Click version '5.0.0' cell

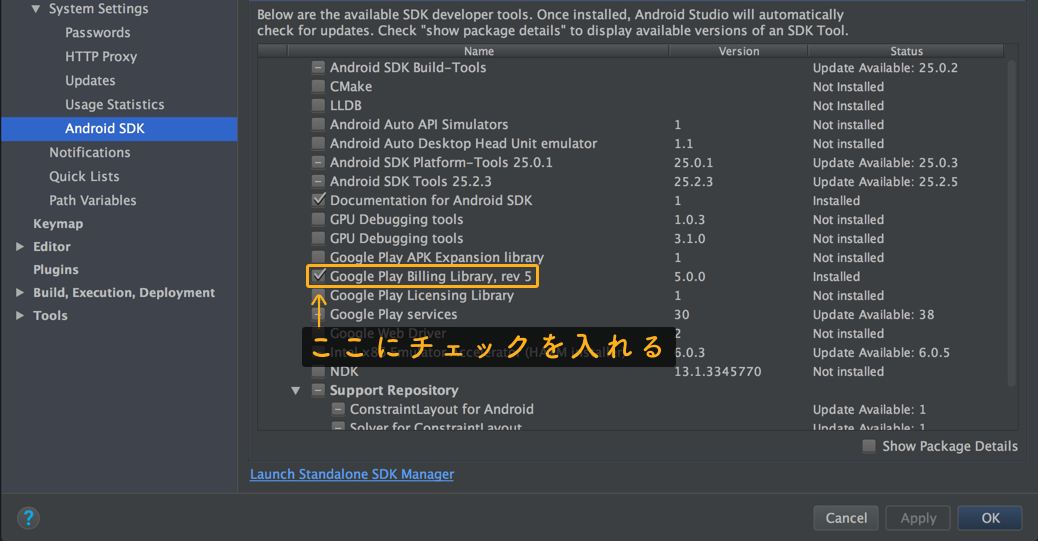(689, 276)
